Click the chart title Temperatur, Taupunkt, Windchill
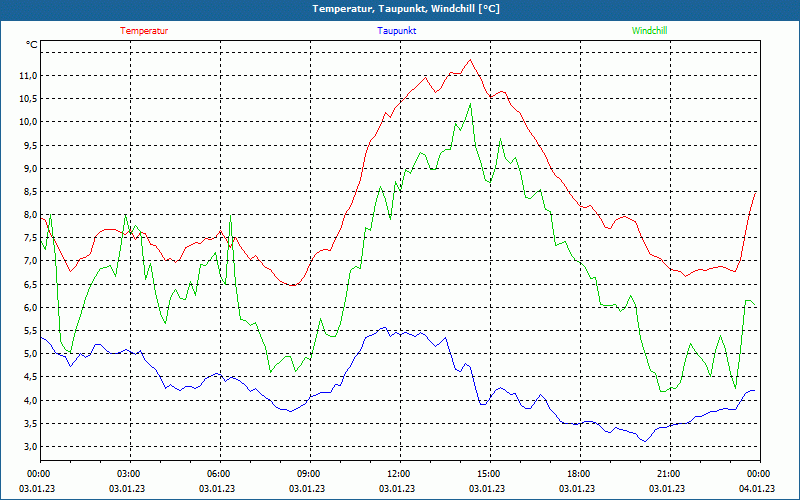Viewport: 800px width, 500px height. 406,9
